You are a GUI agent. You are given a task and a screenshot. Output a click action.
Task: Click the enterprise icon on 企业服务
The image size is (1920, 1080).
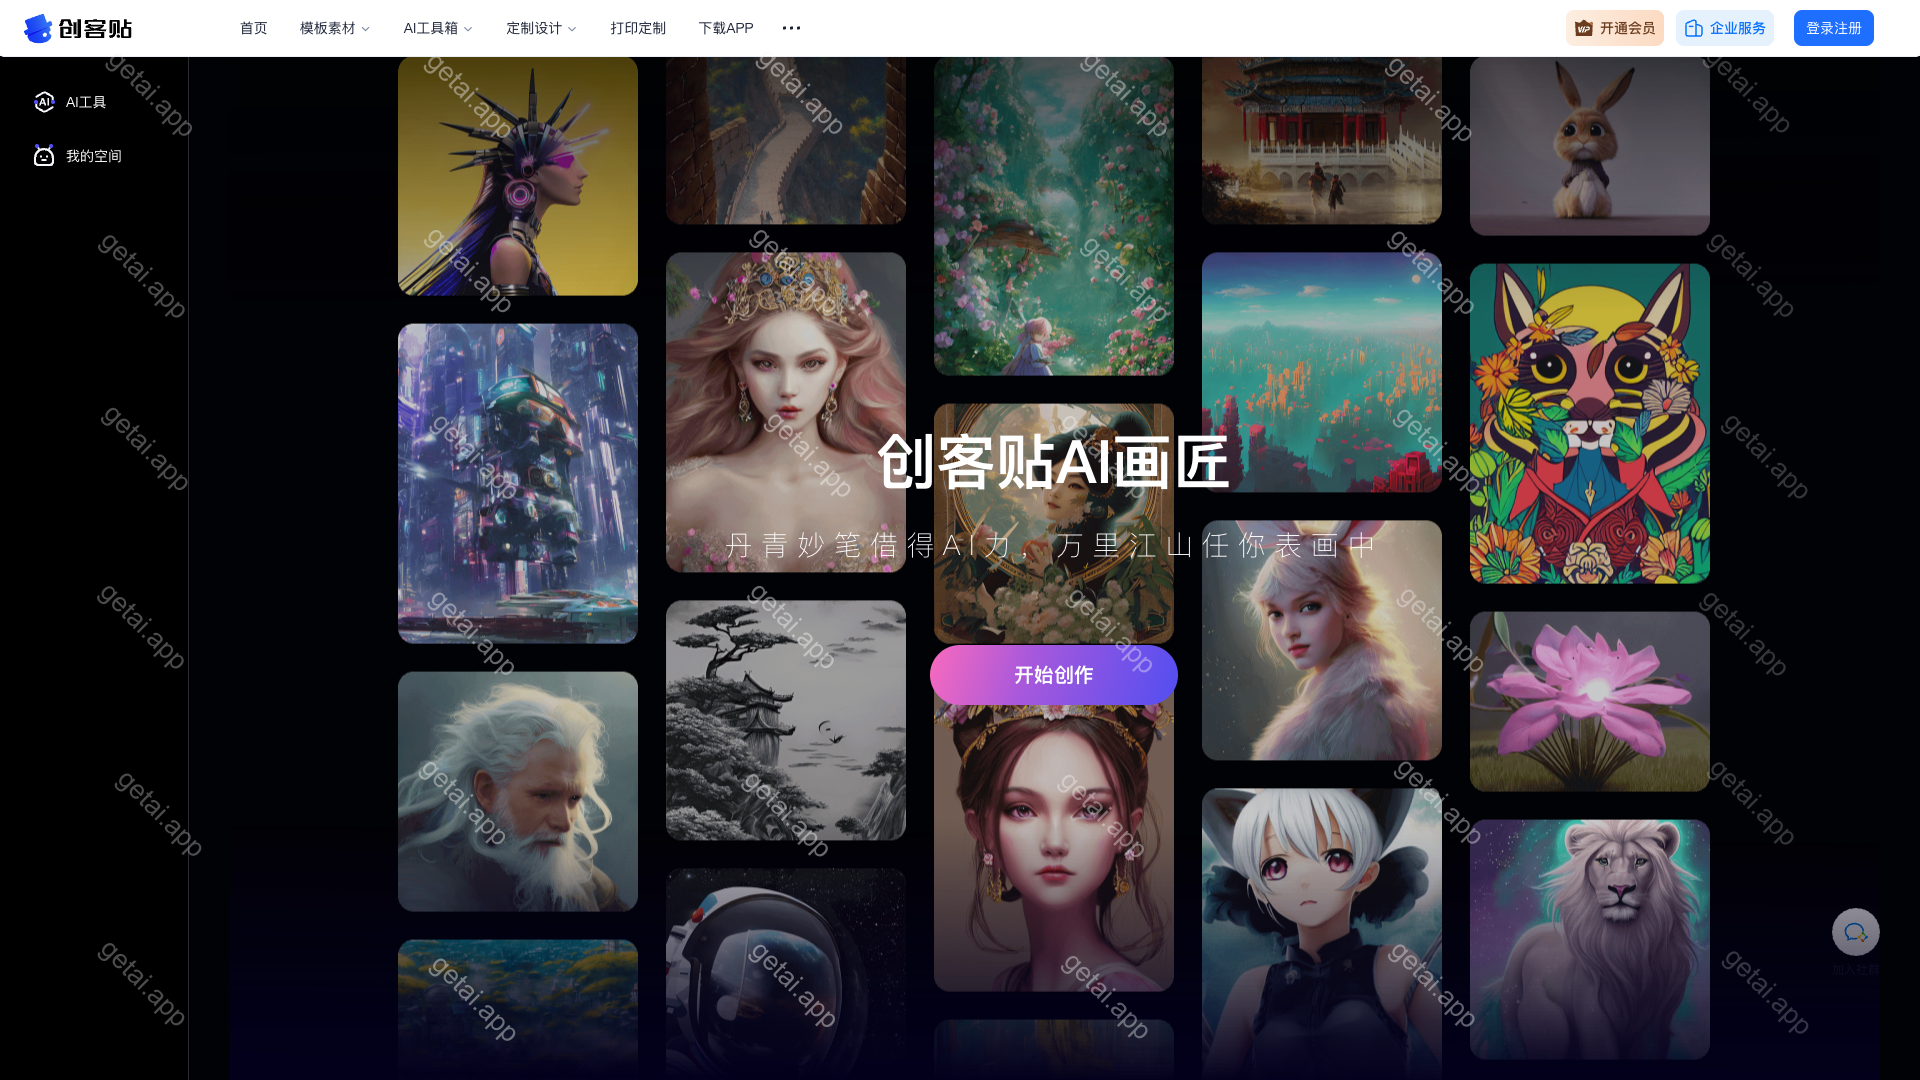(x=1694, y=28)
